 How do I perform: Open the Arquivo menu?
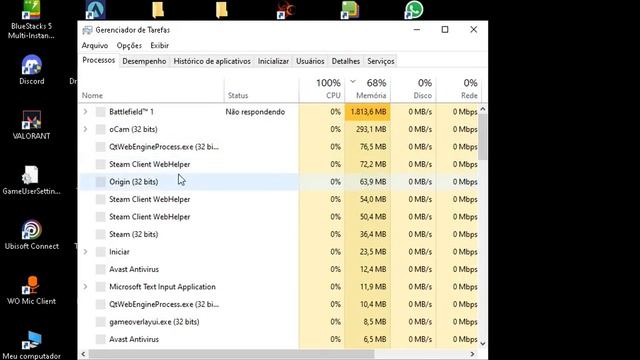tap(95, 46)
